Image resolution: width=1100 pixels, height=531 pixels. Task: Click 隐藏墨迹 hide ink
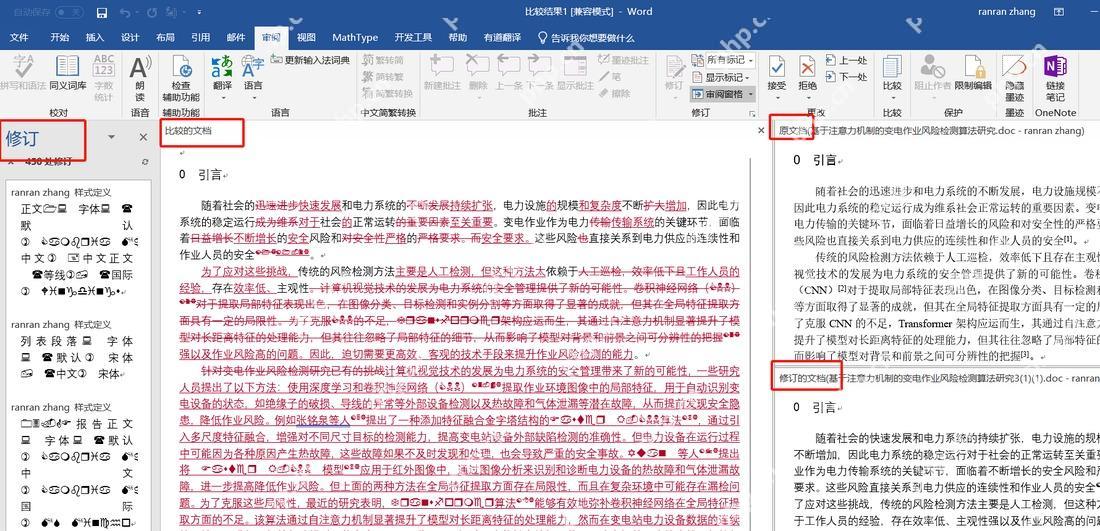coord(1014,77)
